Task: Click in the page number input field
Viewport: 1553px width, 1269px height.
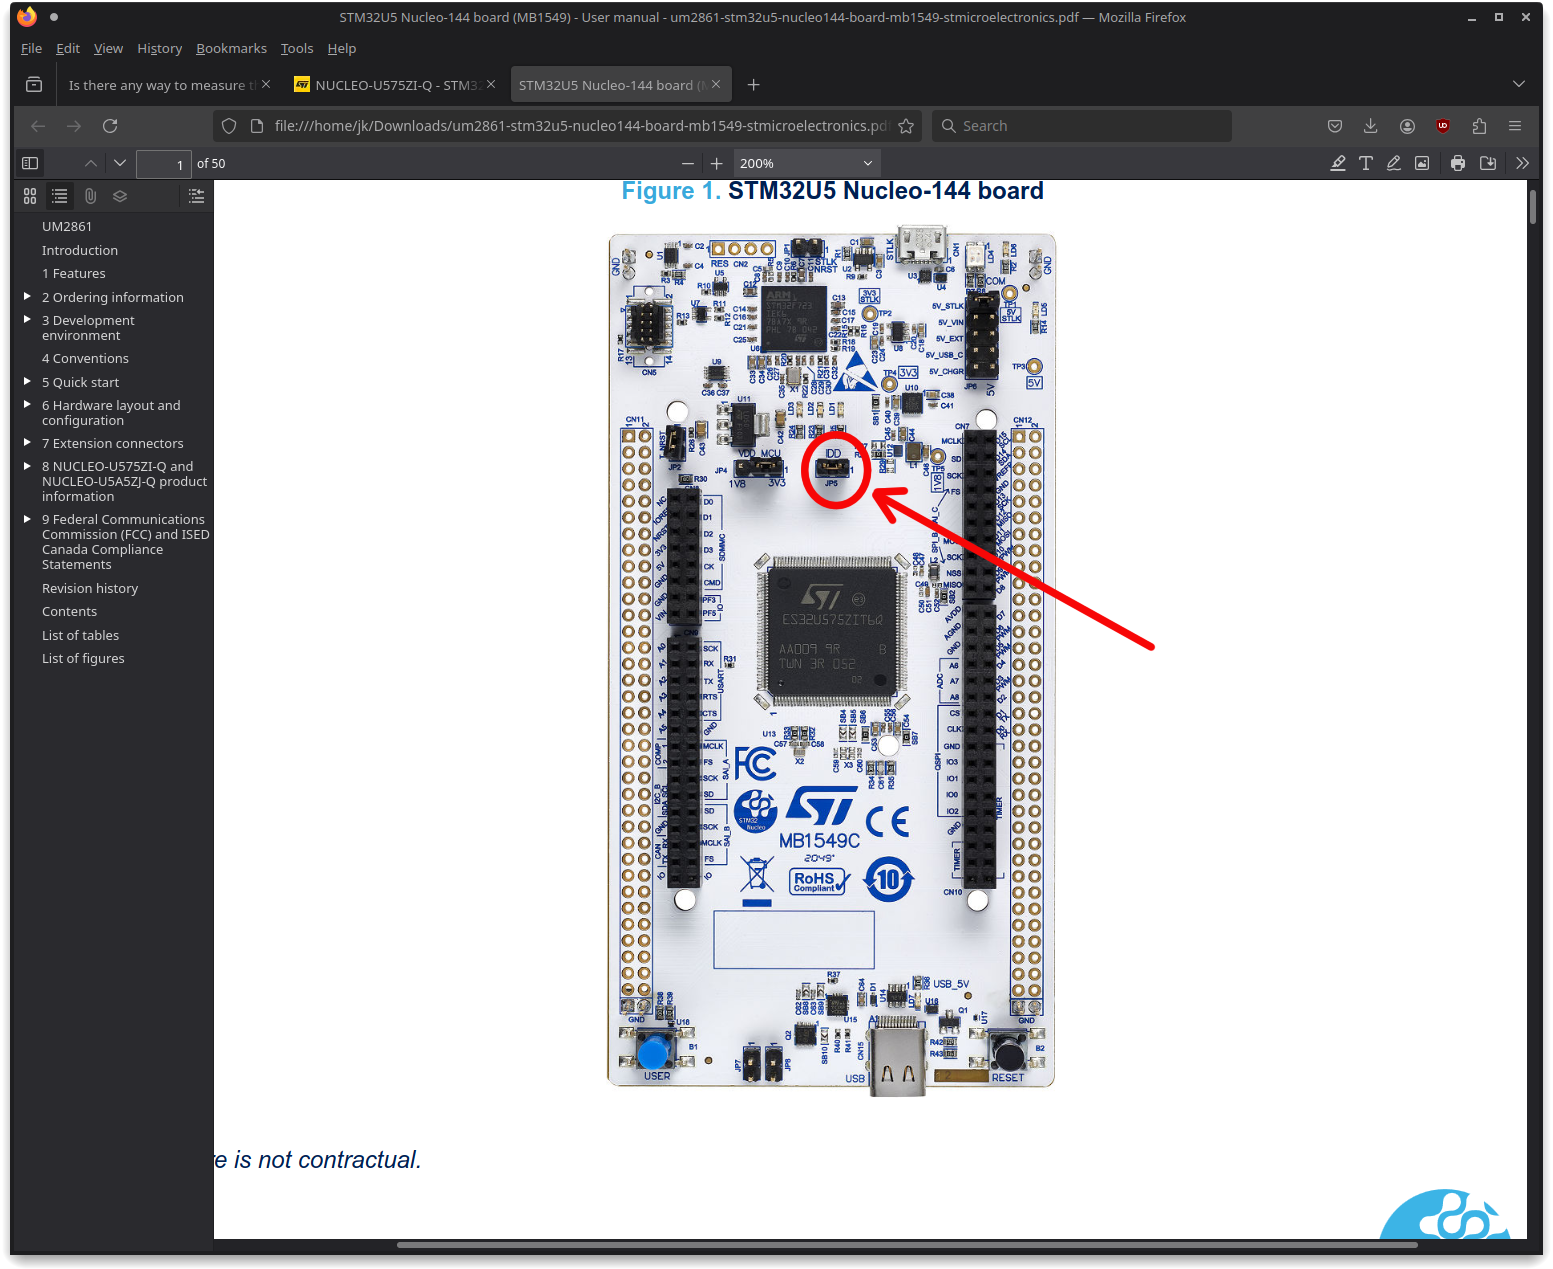Action: [163, 163]
